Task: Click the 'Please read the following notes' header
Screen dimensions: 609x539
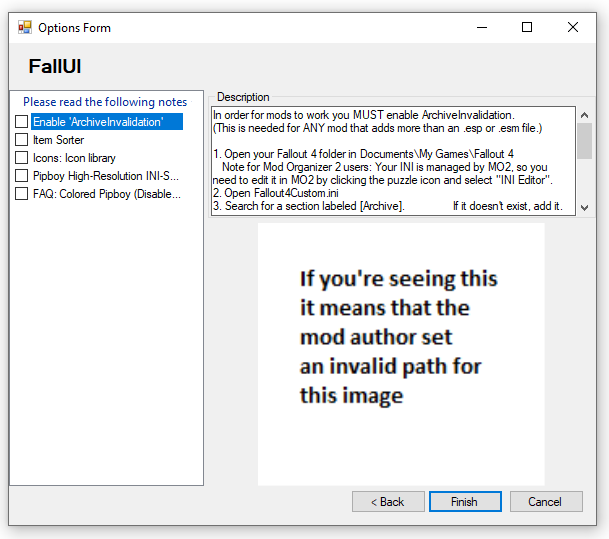Action: click(105, 102)
